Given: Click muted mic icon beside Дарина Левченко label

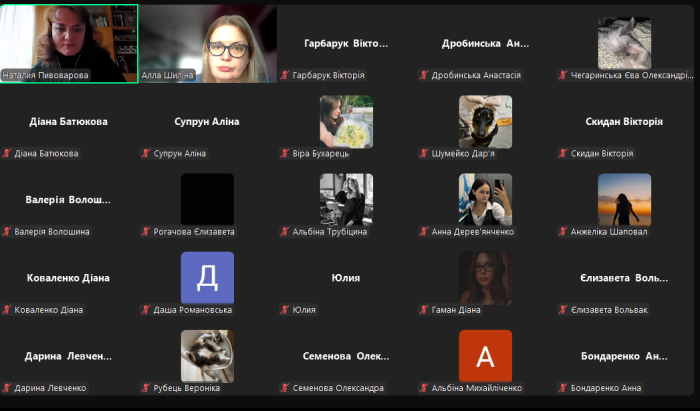Looking at the screenshot, I should tap(7, 388).
